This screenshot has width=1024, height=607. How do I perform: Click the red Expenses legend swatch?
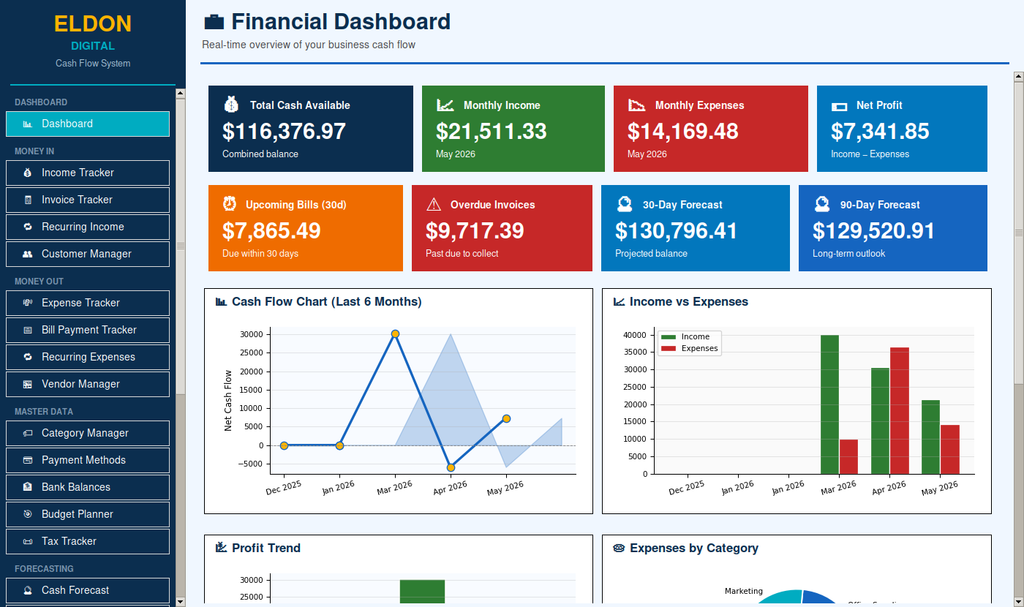pos(668,349)
